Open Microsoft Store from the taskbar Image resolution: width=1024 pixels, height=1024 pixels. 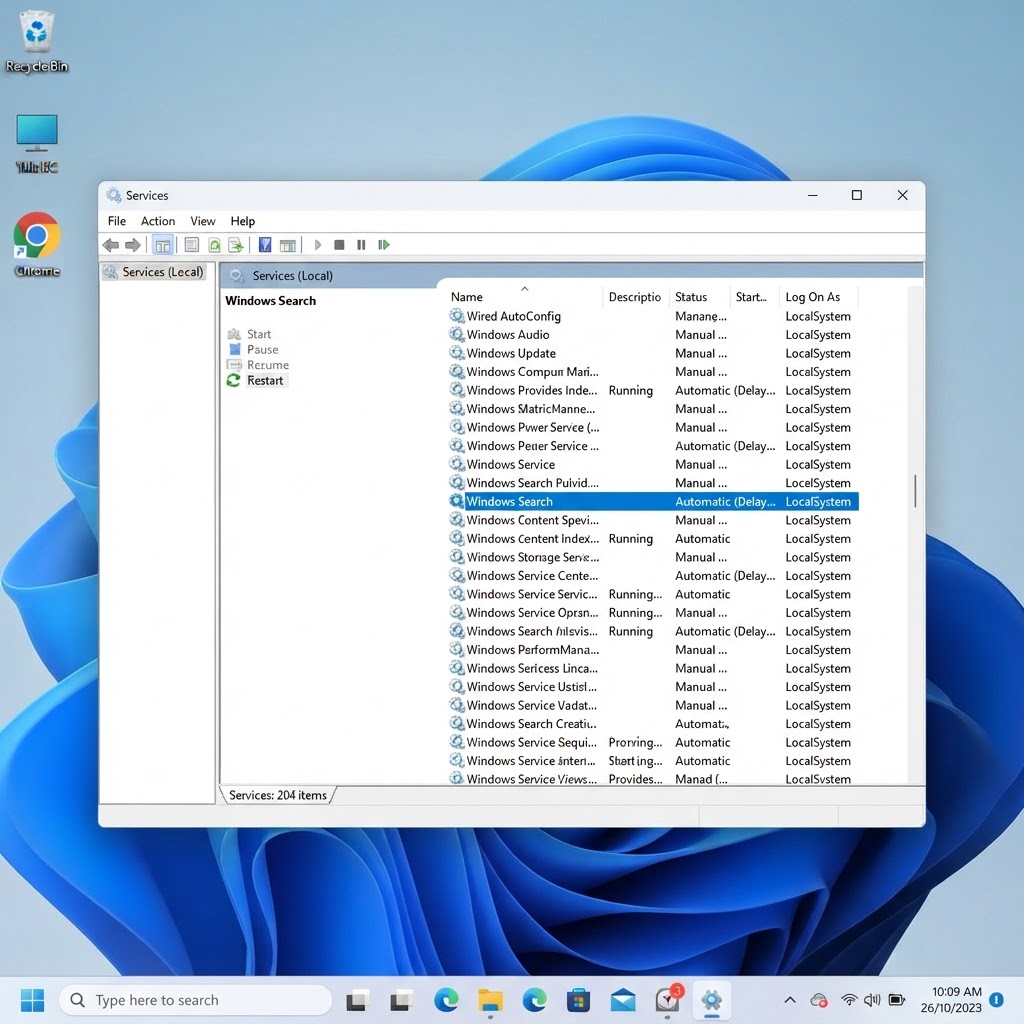(578, 1000)
